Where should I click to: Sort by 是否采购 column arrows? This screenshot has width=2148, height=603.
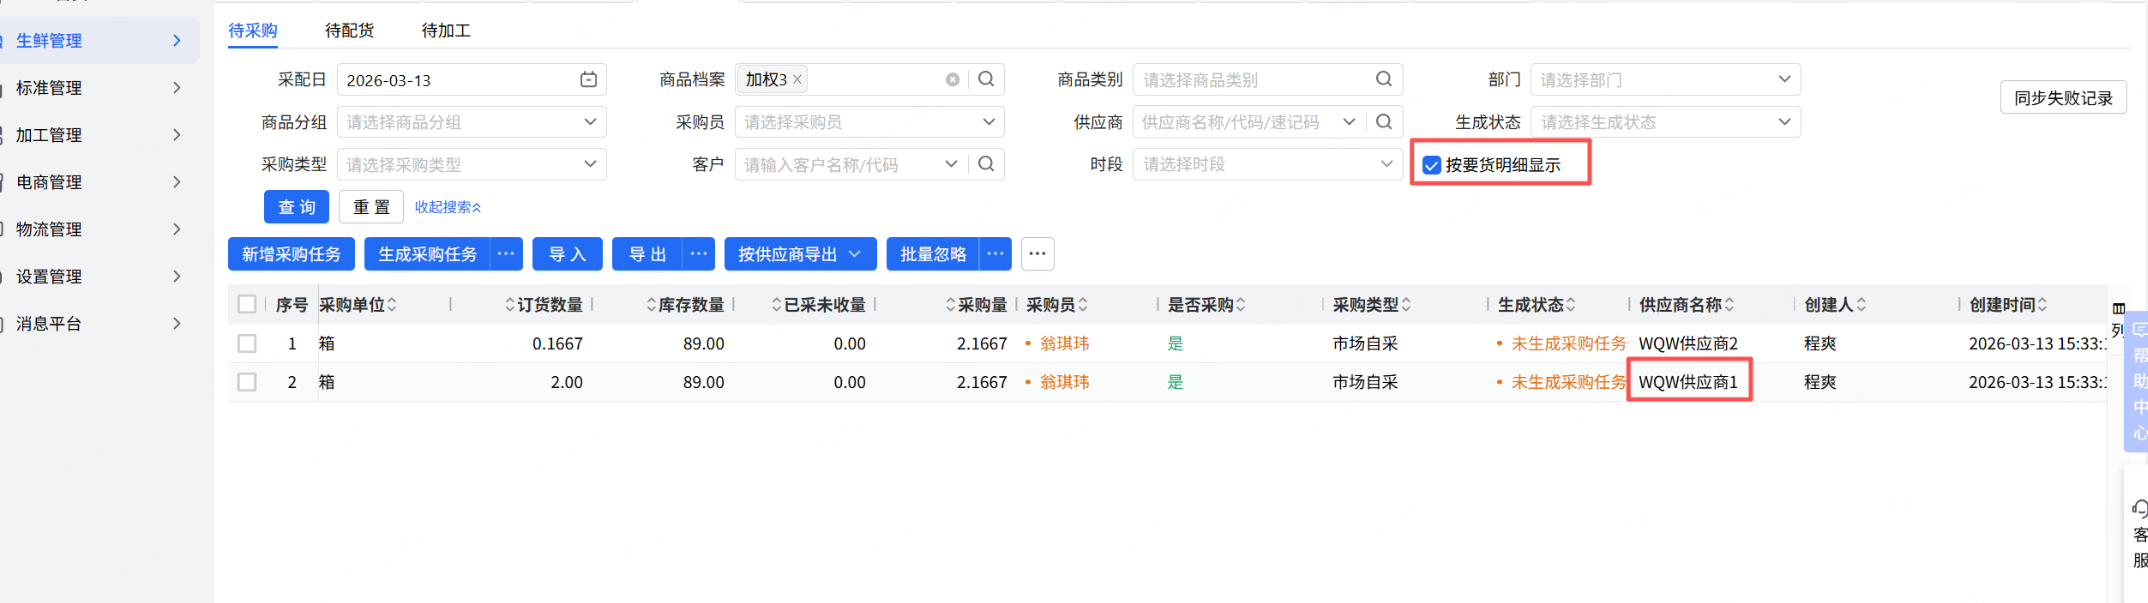(1241, 305)
